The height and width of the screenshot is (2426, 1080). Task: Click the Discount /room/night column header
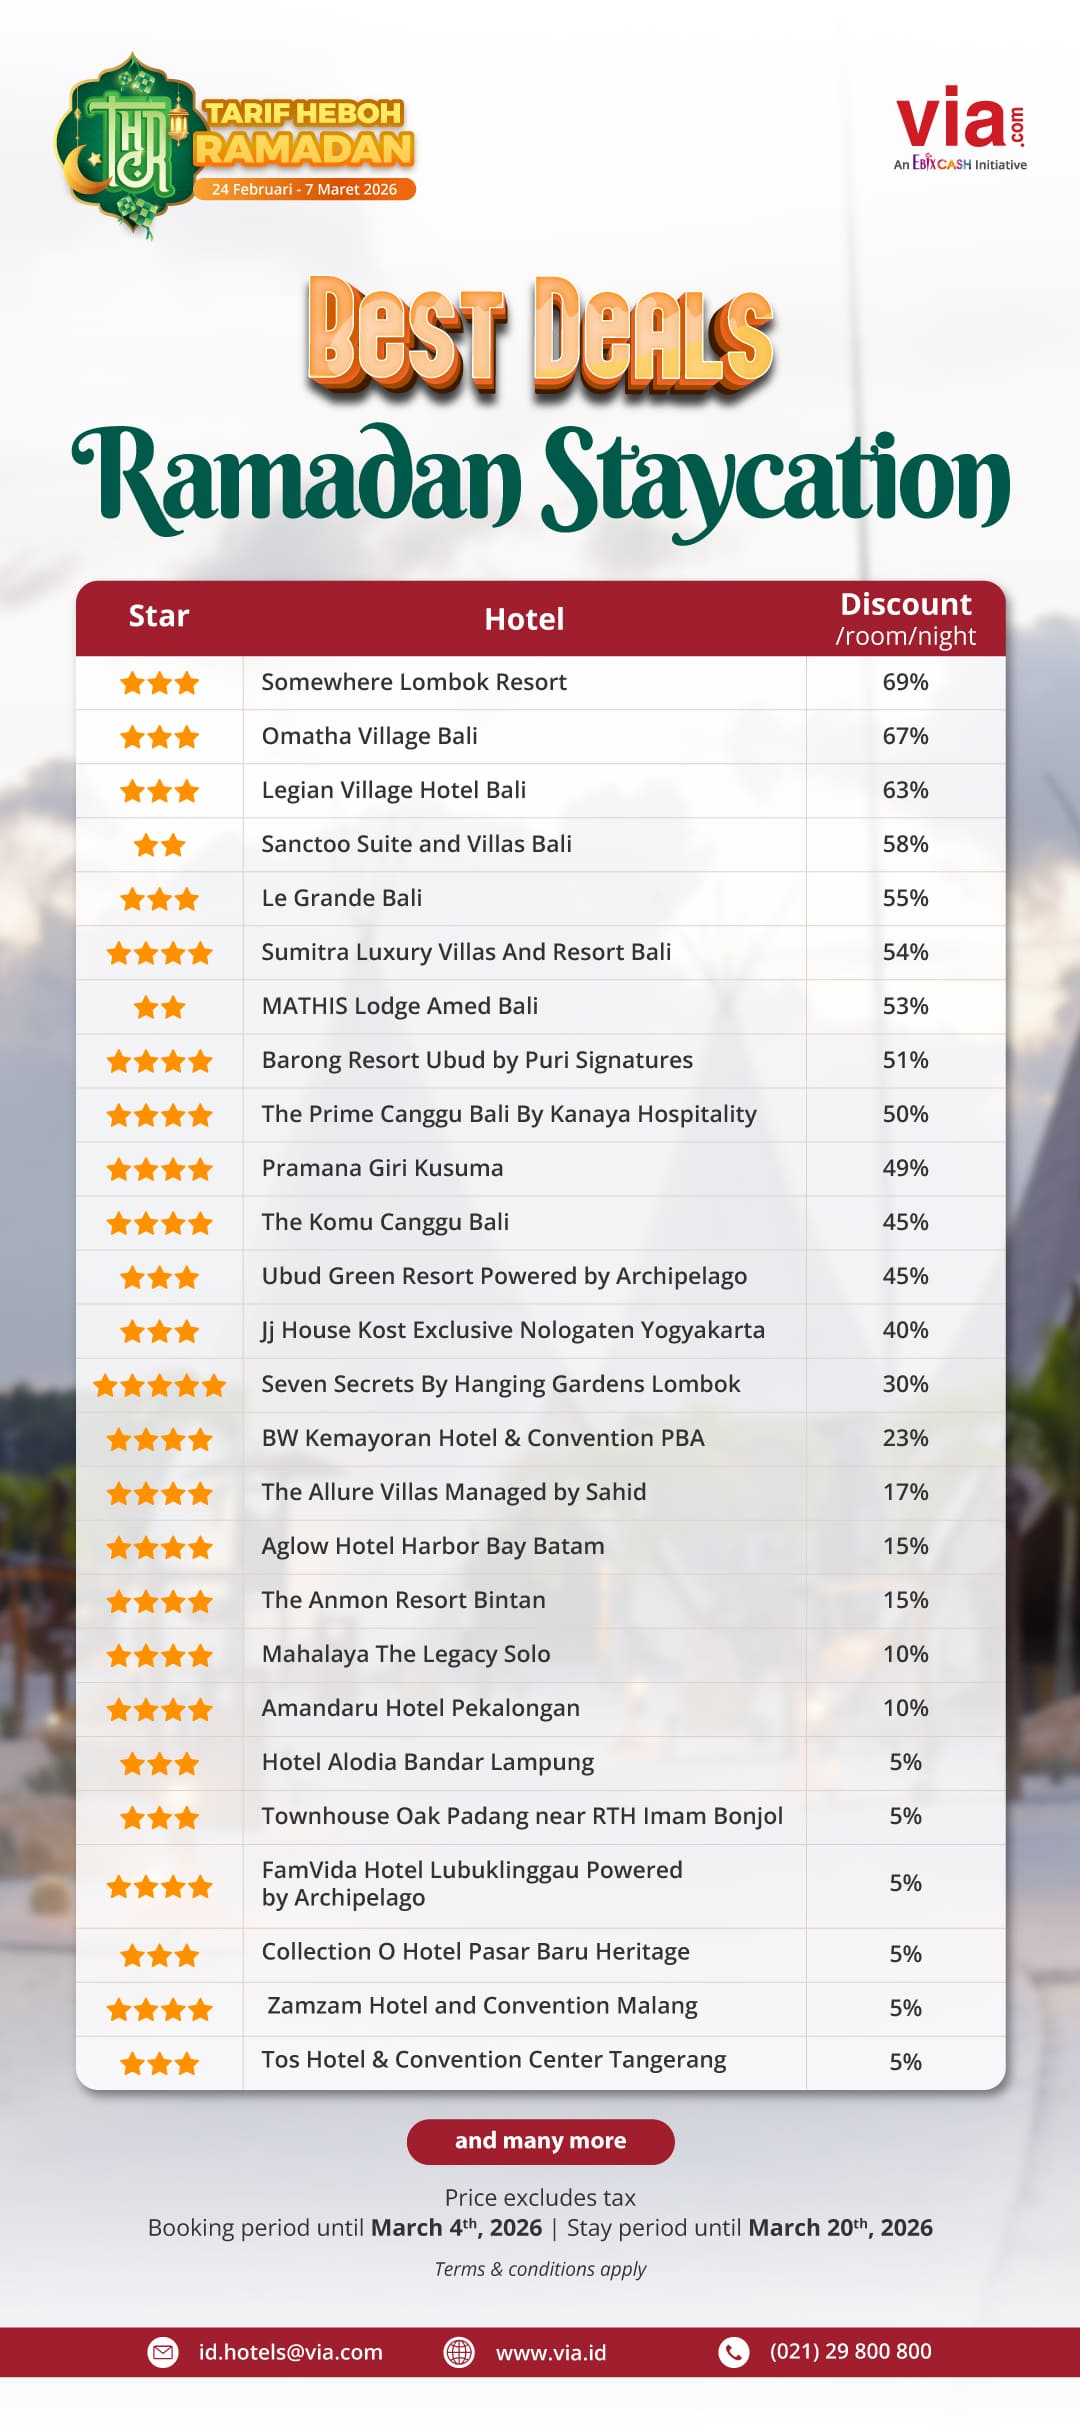point(905,619)
